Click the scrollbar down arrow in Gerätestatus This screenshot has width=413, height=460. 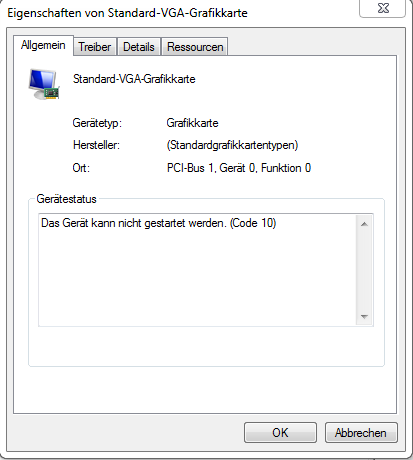[364, 316]
